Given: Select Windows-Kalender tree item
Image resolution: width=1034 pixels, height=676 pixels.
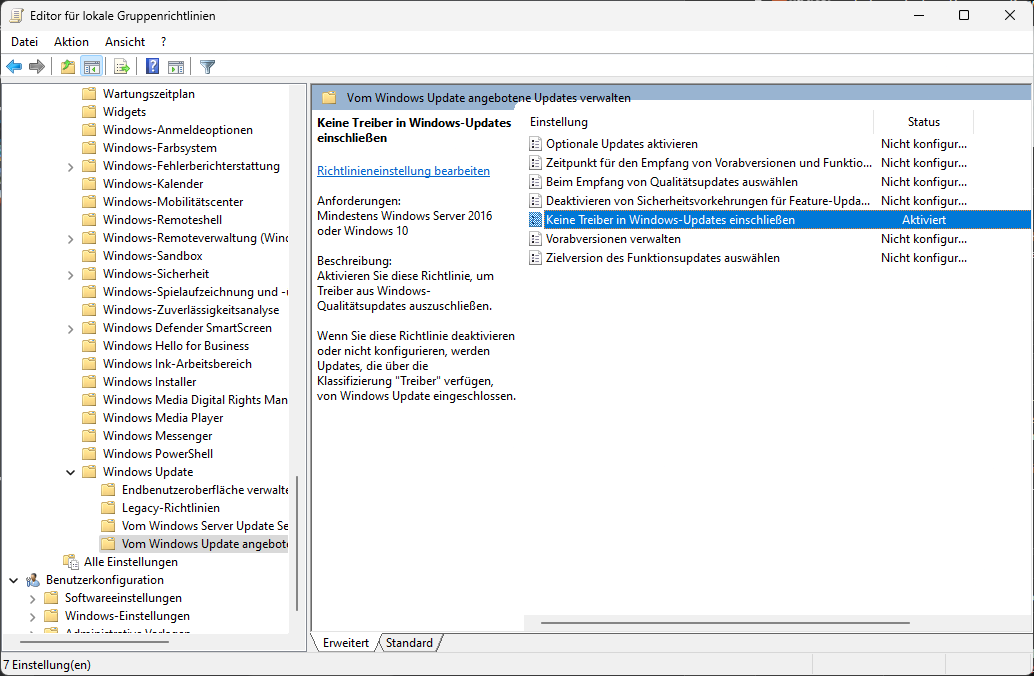Looking at the screenshot, I should (x=153, y=184).
